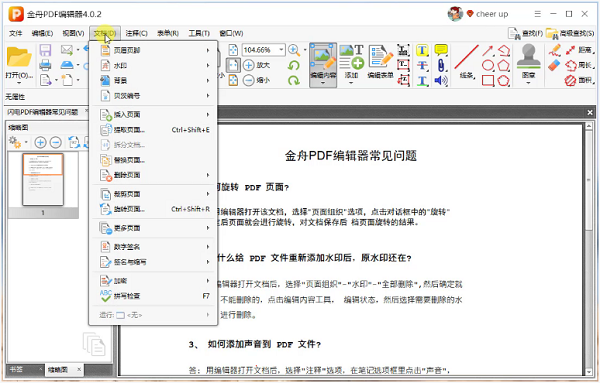Screen dimensions: 600x383
Task: Select the 周长 perimeter measuring tool
Action: [579, 65]
